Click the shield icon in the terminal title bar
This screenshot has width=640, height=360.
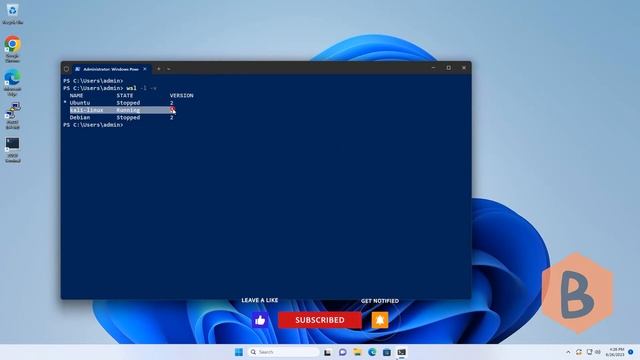[x=66, y=69]
